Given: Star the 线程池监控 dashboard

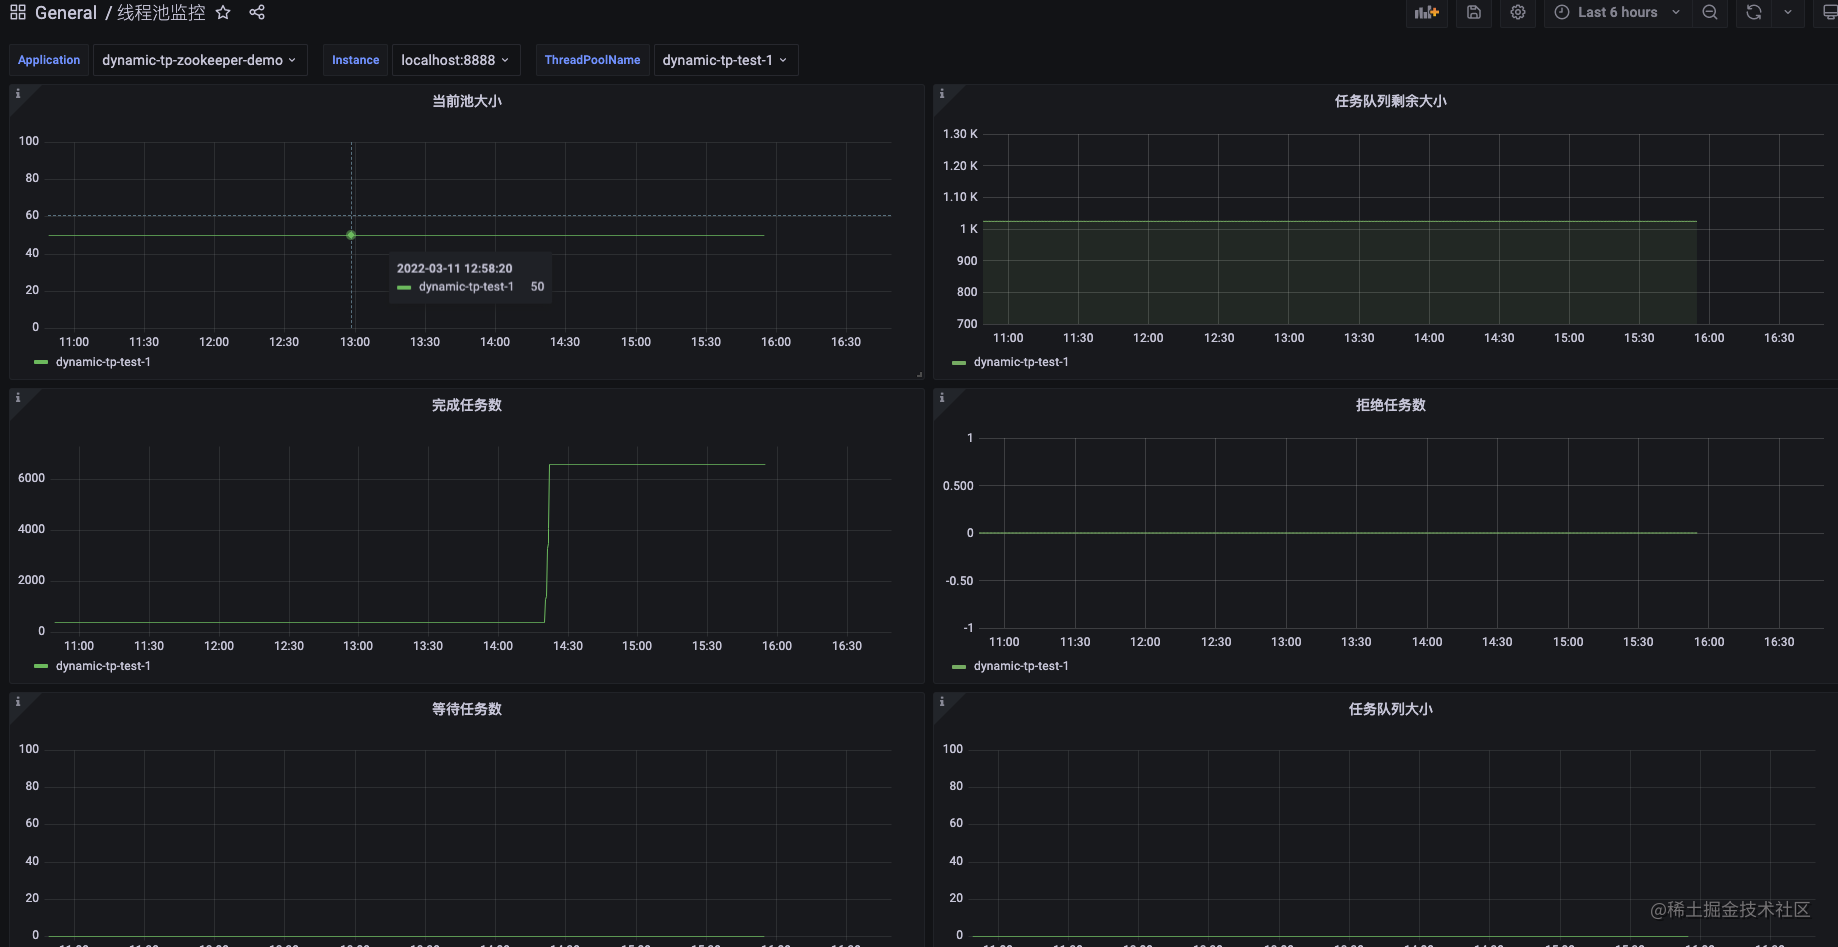Looking at the screenshot, I should pos(223,13).
